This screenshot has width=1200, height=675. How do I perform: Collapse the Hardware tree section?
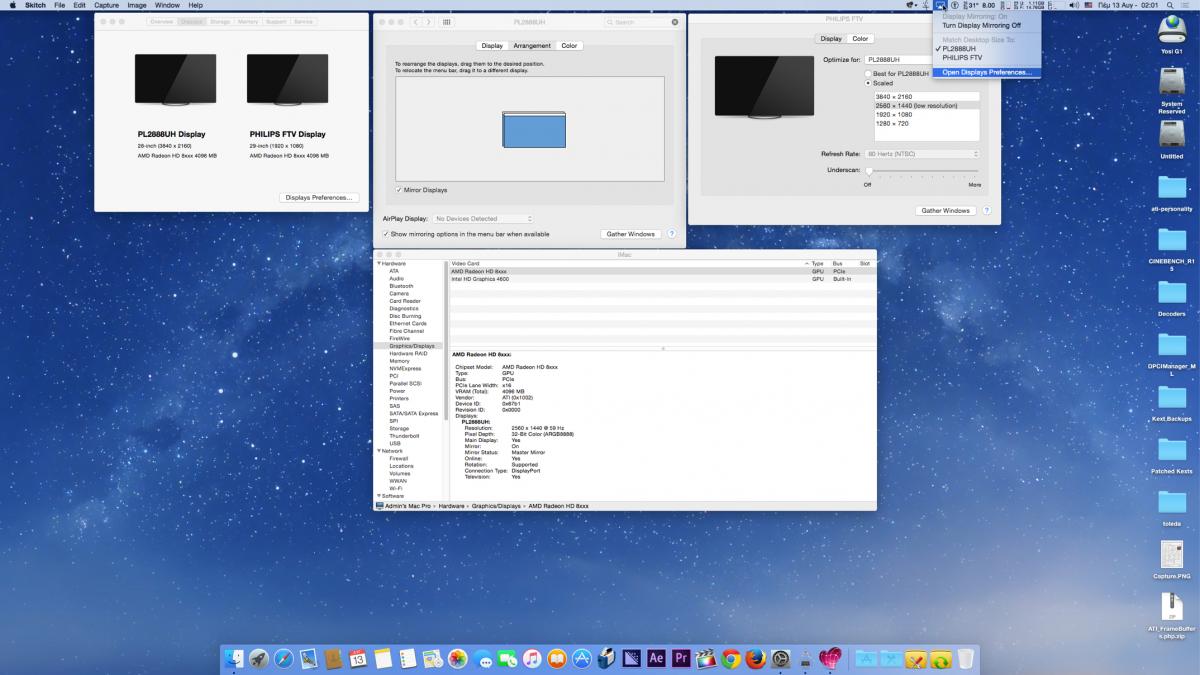click(x=378, y=263)
